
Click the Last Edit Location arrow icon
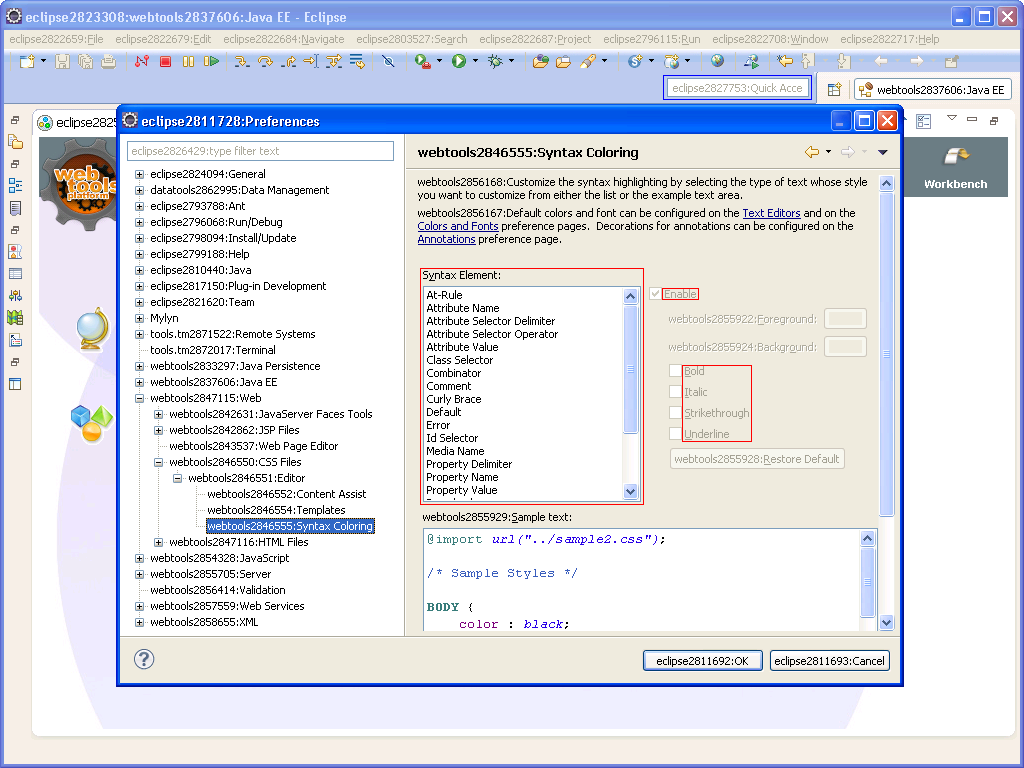(784, 61)
